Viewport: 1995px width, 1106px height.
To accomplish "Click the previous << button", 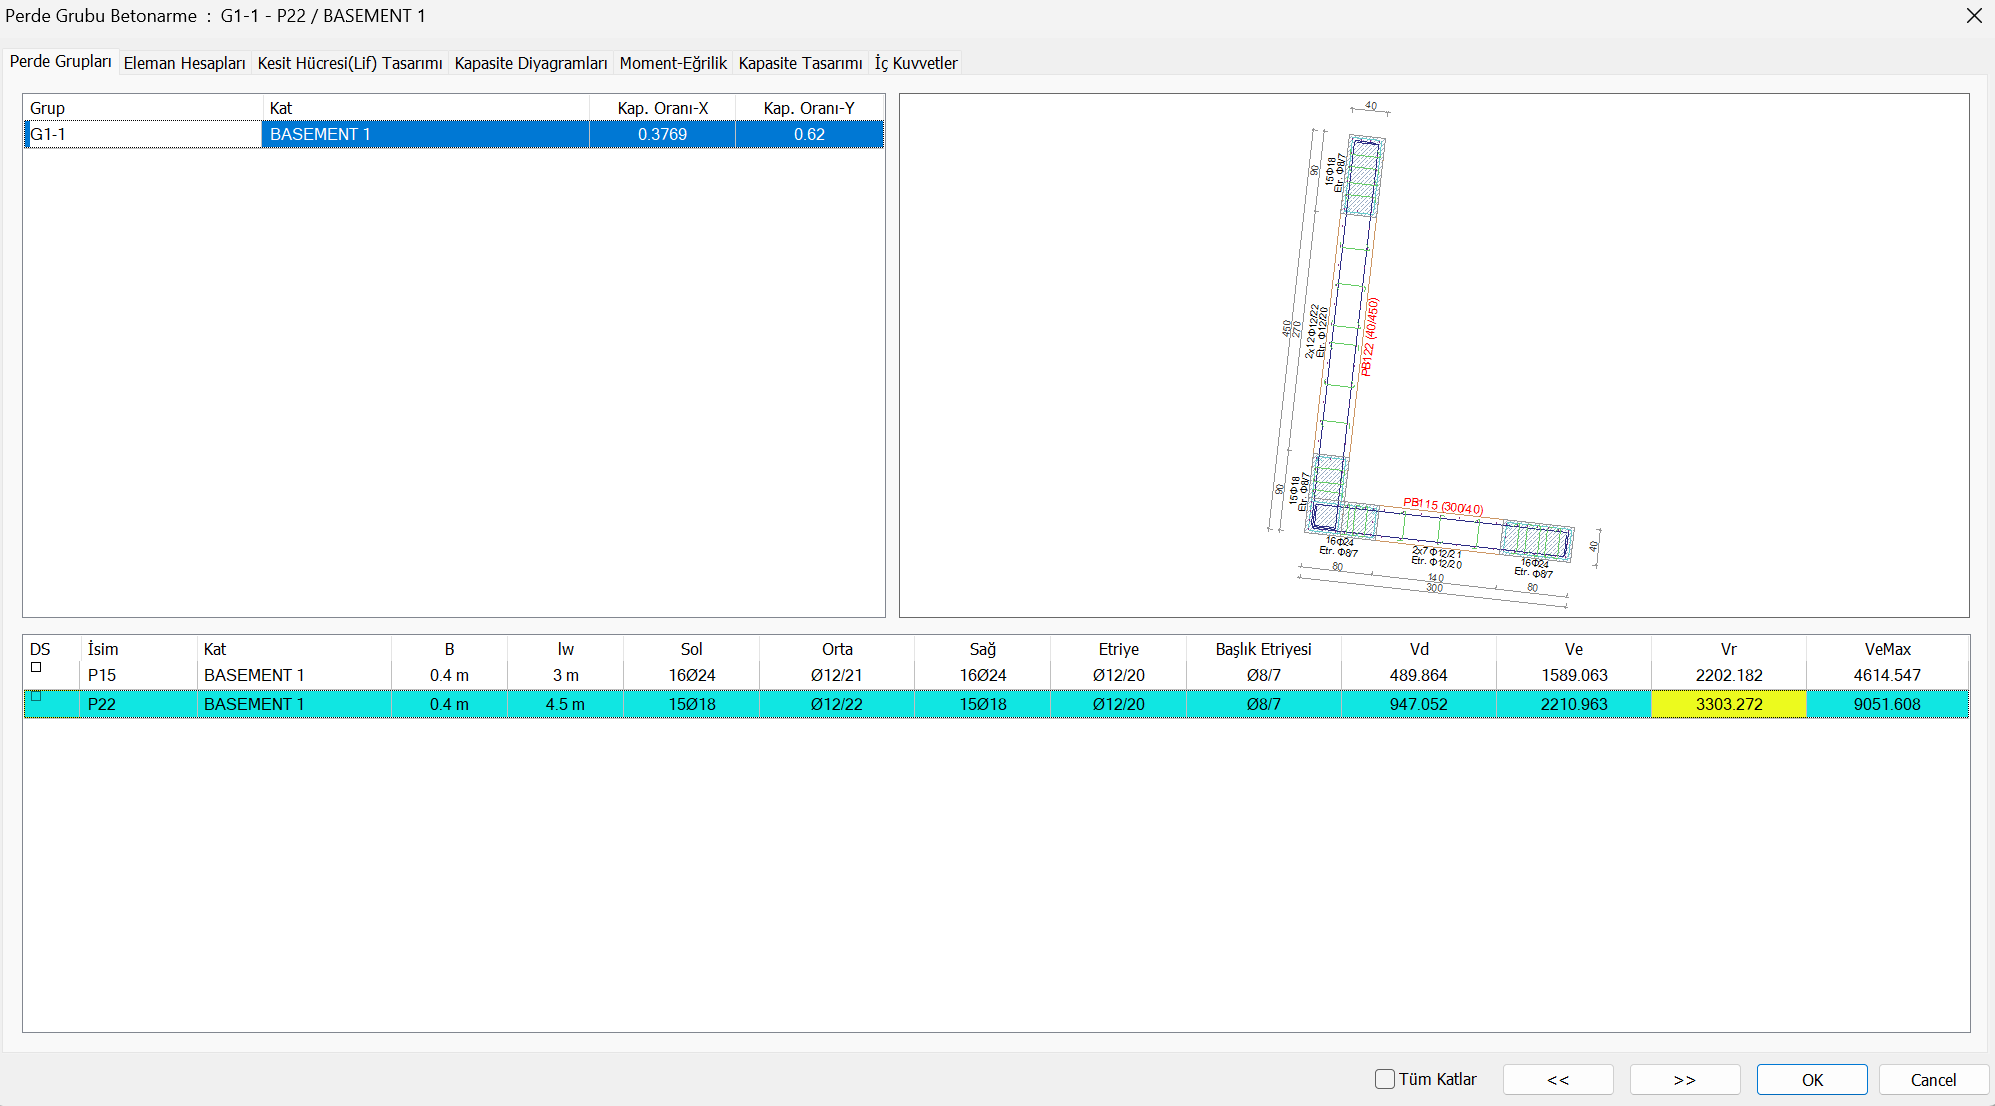I will [x=1557, y=1080].
